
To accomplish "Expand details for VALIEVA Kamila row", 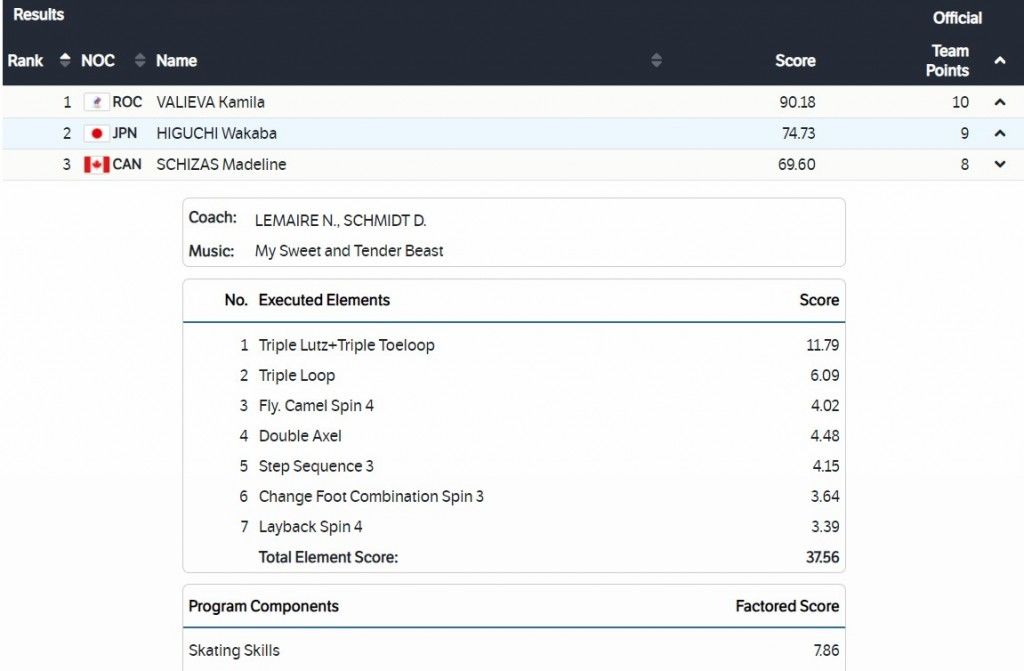I will tap(1000, 102).
